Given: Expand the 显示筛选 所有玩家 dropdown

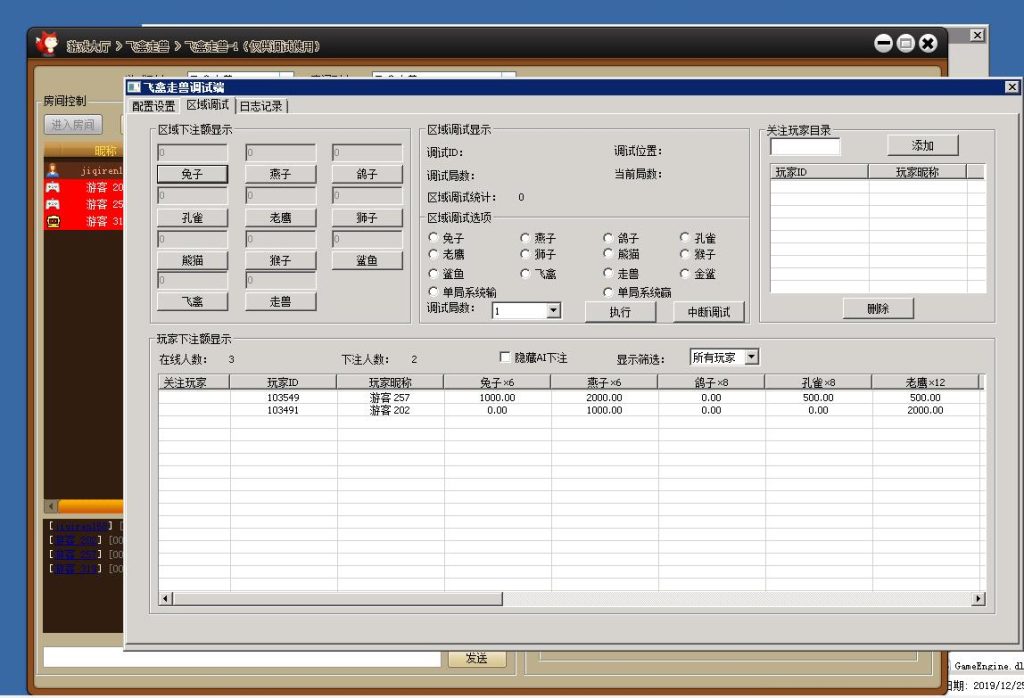Looking at the screenshot, I should (x=752, y=357).
